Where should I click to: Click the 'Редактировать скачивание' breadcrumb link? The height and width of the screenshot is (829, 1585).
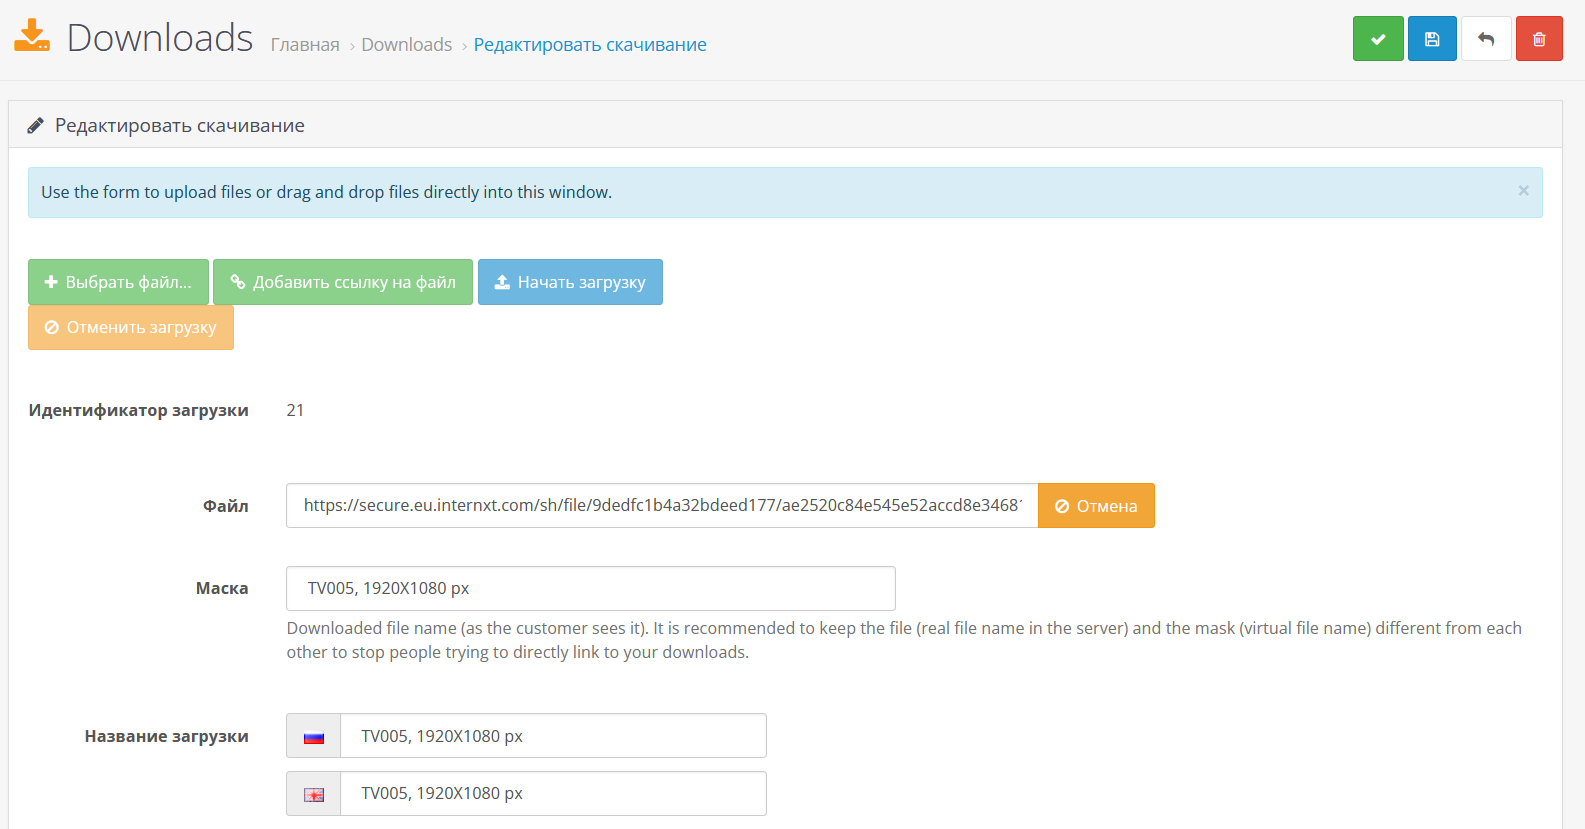(x=590, y=45)
